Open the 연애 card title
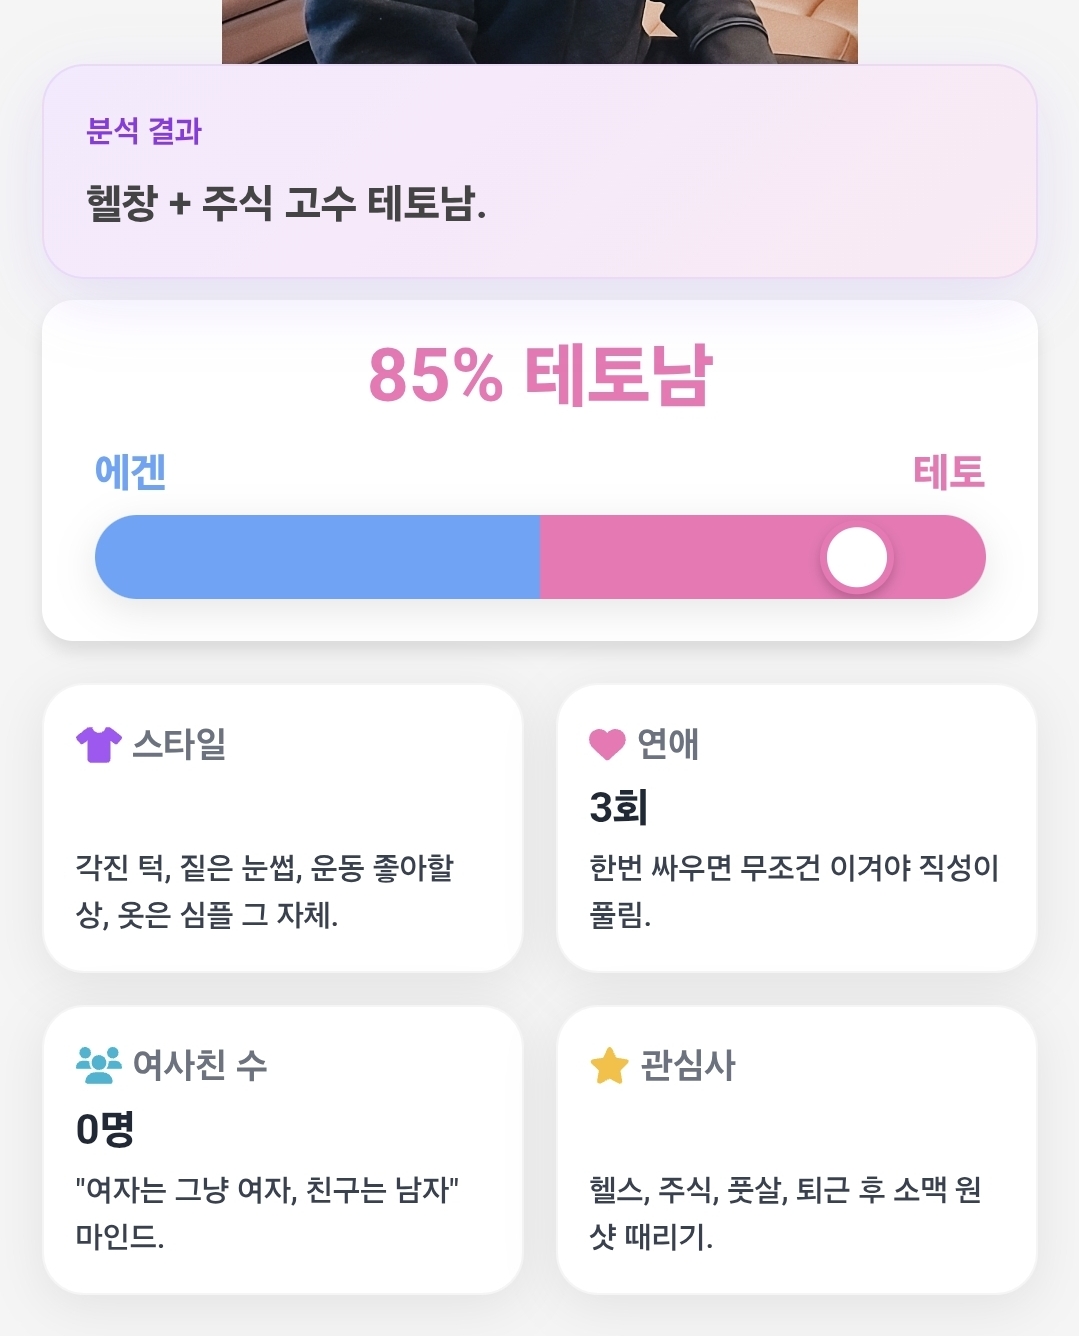 pyautogui.click(x=668, y=744)
